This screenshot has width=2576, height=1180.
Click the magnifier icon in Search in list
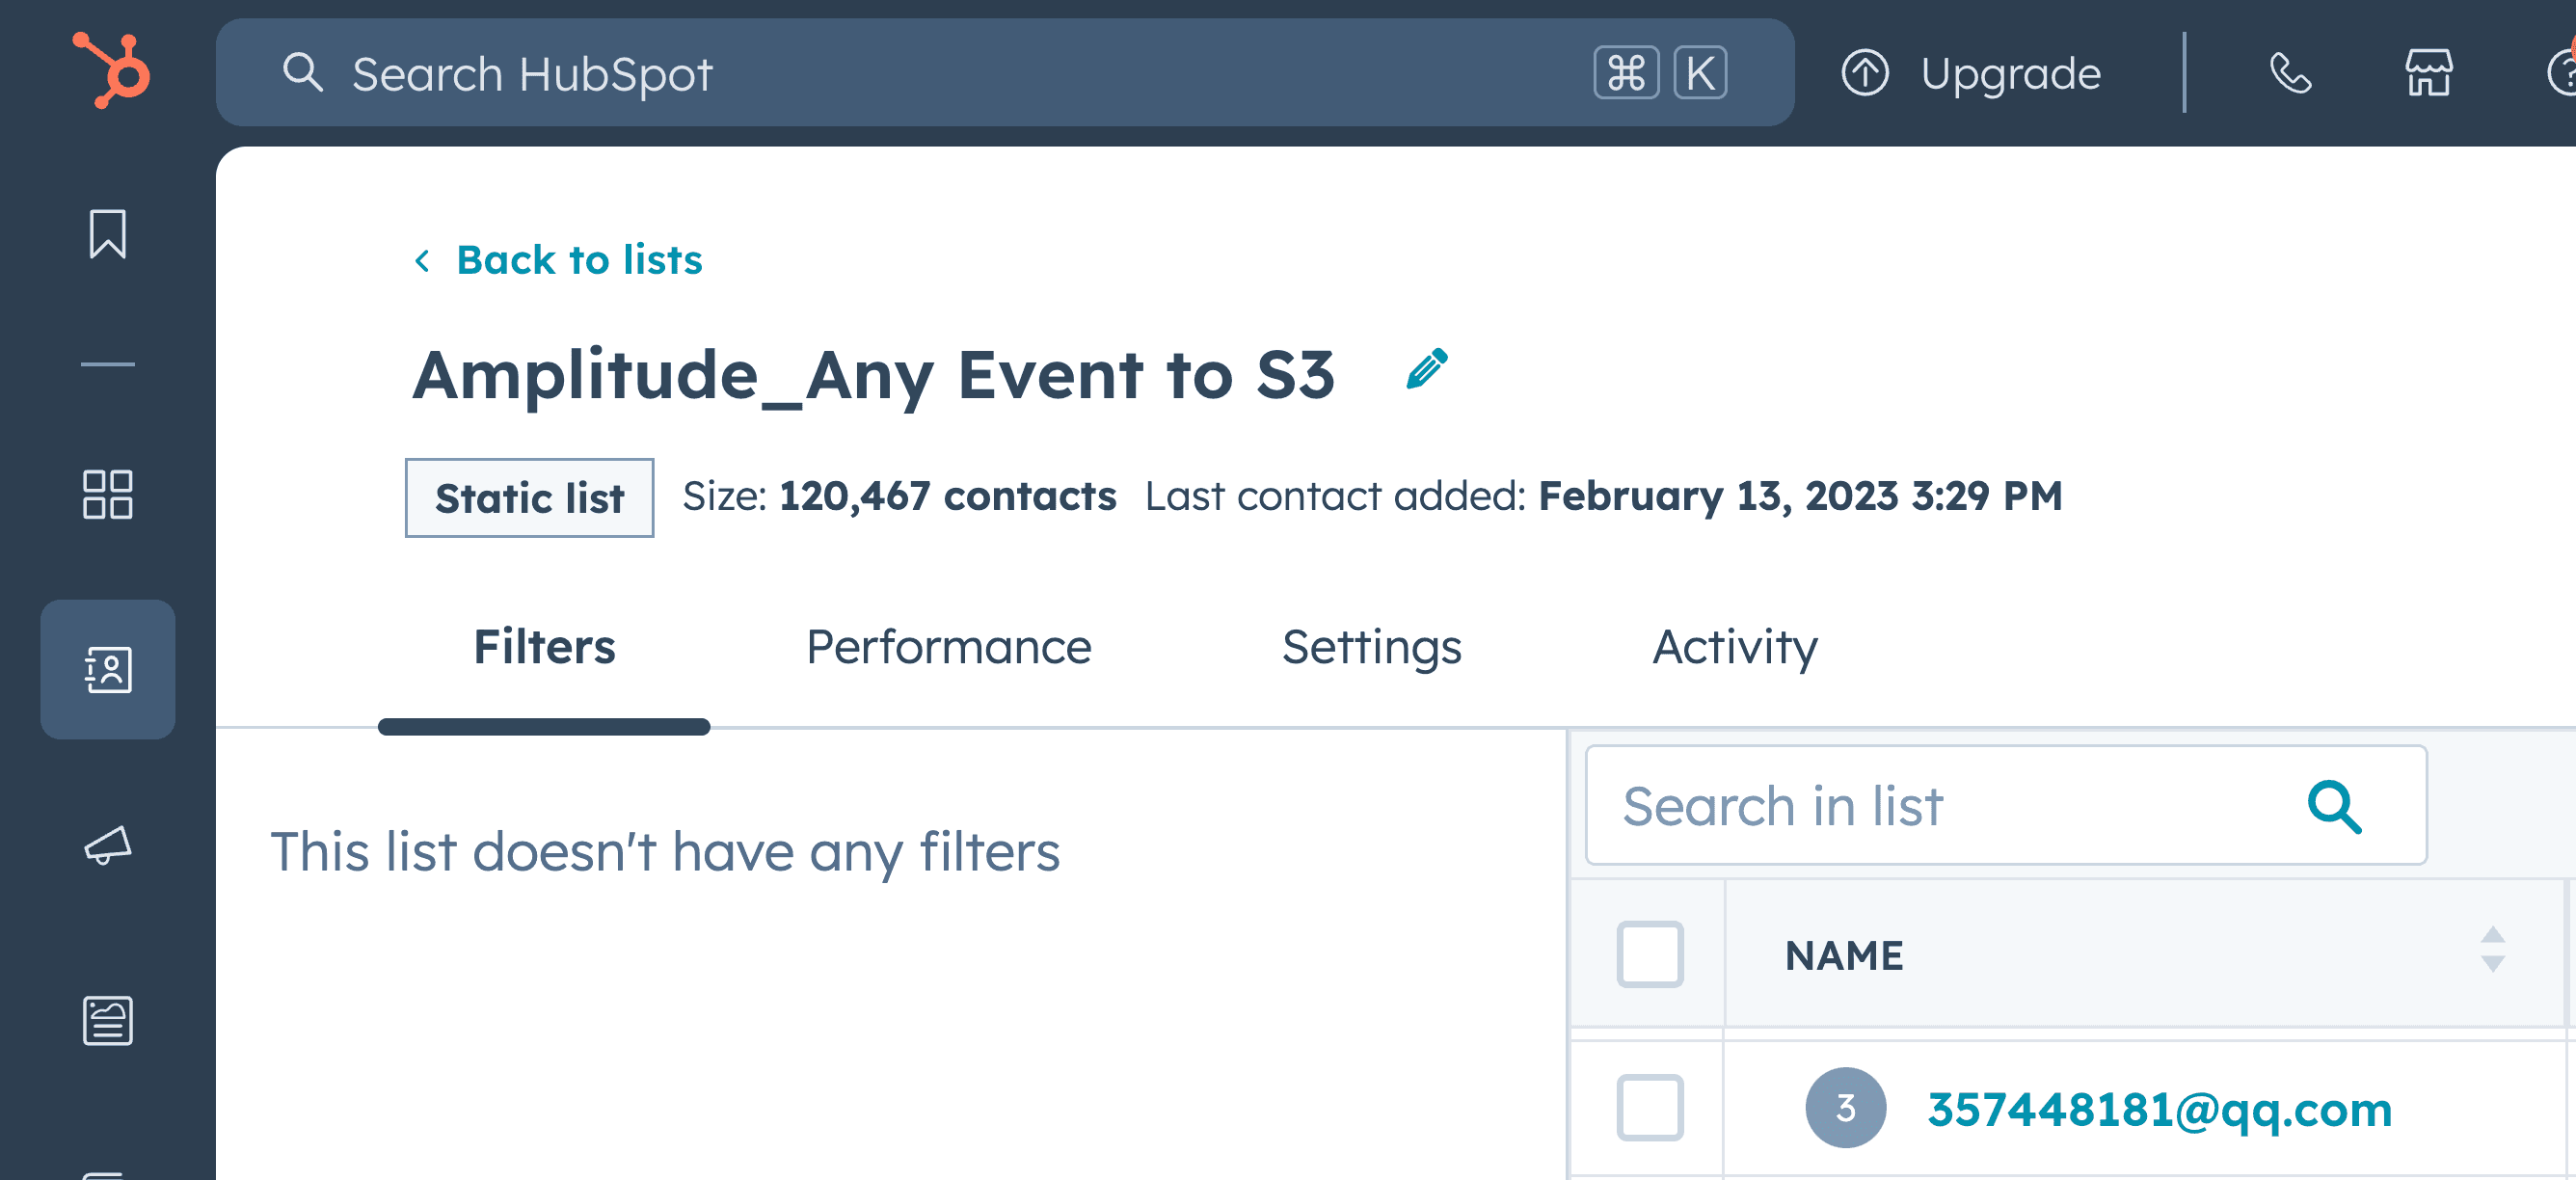pos(2337,806)
